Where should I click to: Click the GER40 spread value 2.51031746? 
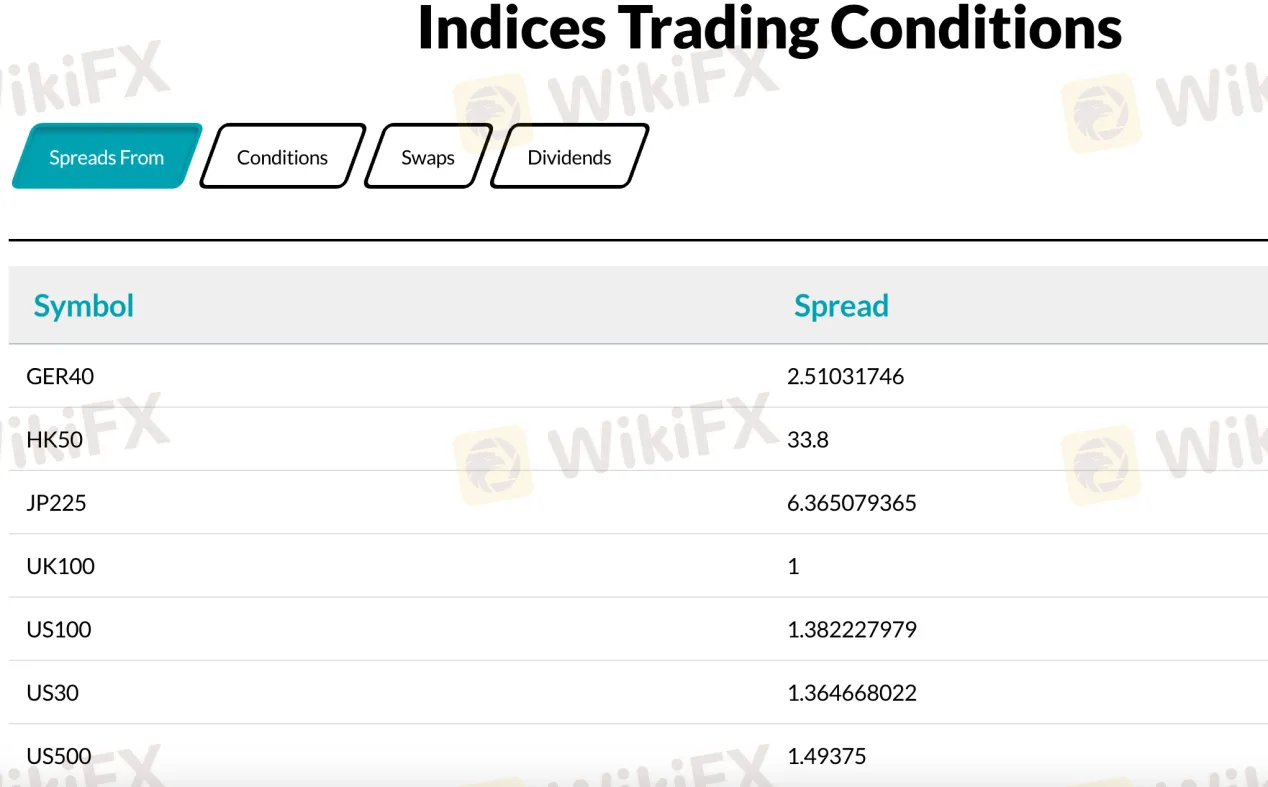(x=846, y=376)
